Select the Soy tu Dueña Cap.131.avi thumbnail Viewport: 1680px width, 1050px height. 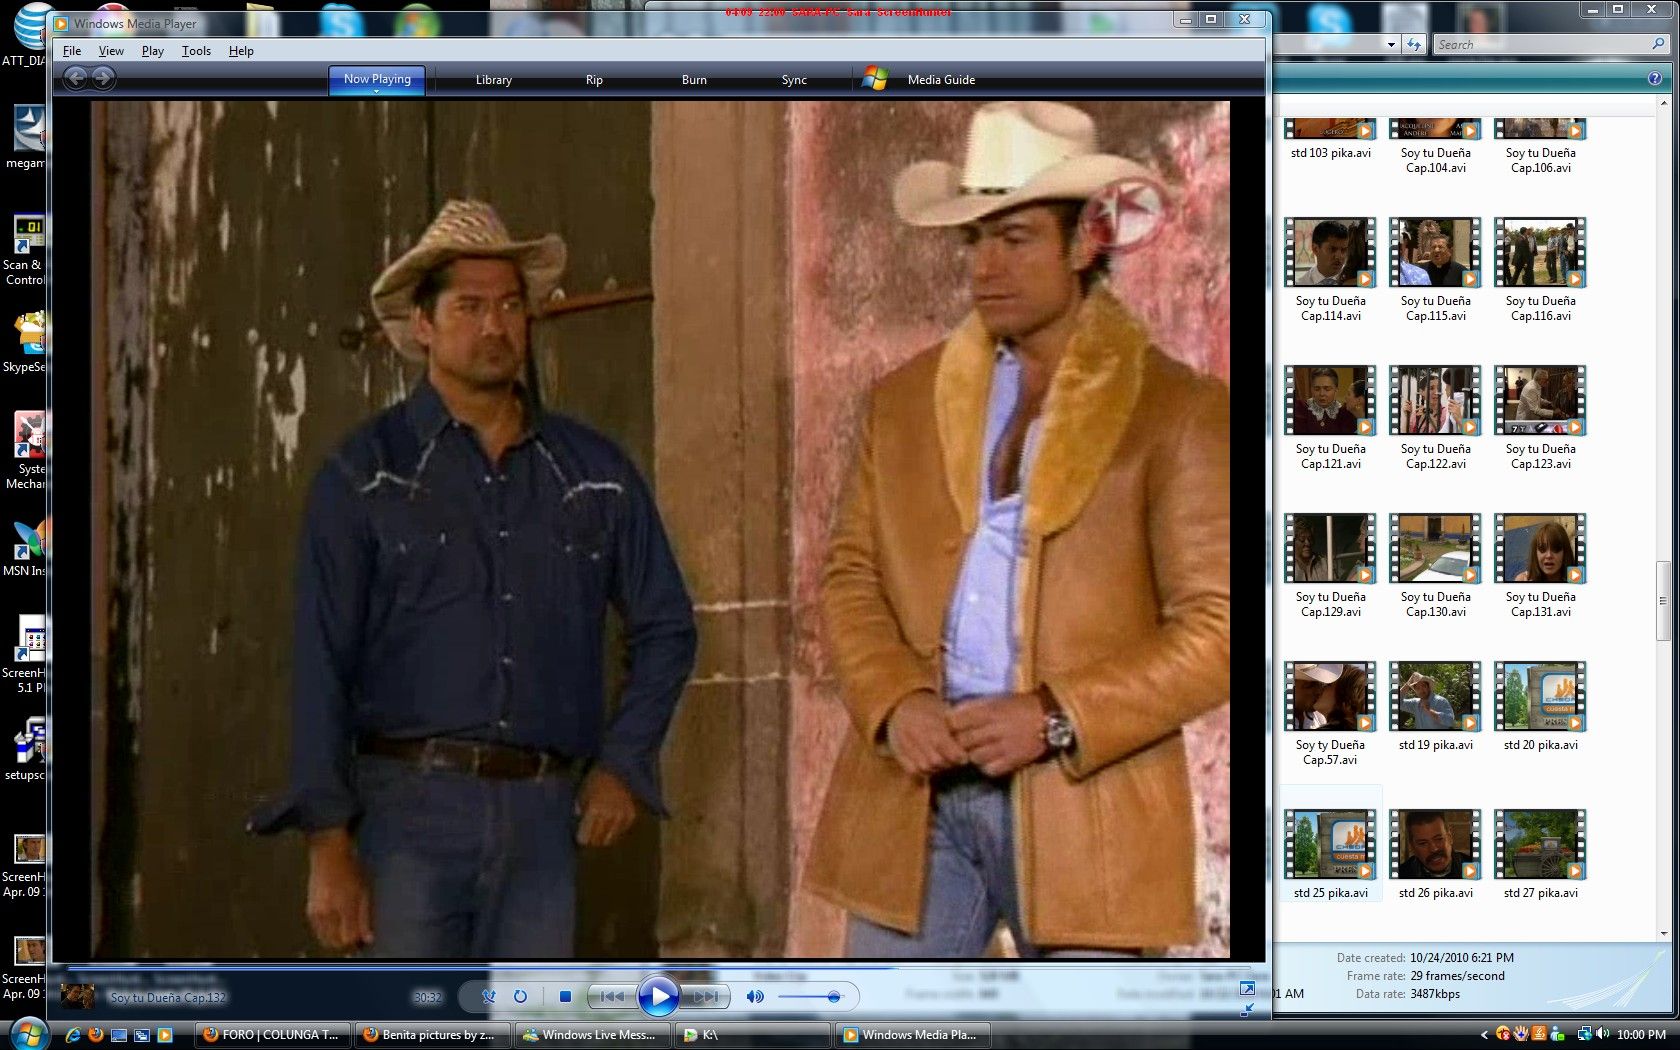pos(1540,549)
